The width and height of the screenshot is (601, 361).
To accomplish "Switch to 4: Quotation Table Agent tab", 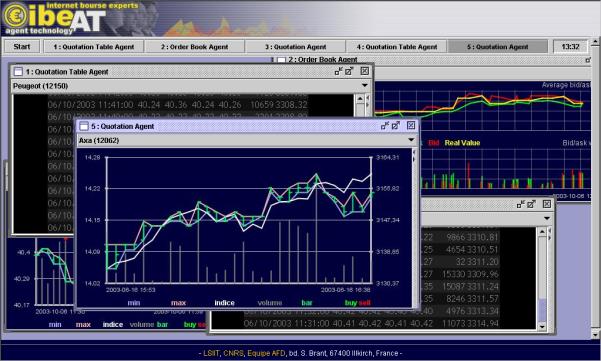I will [397, 47].
